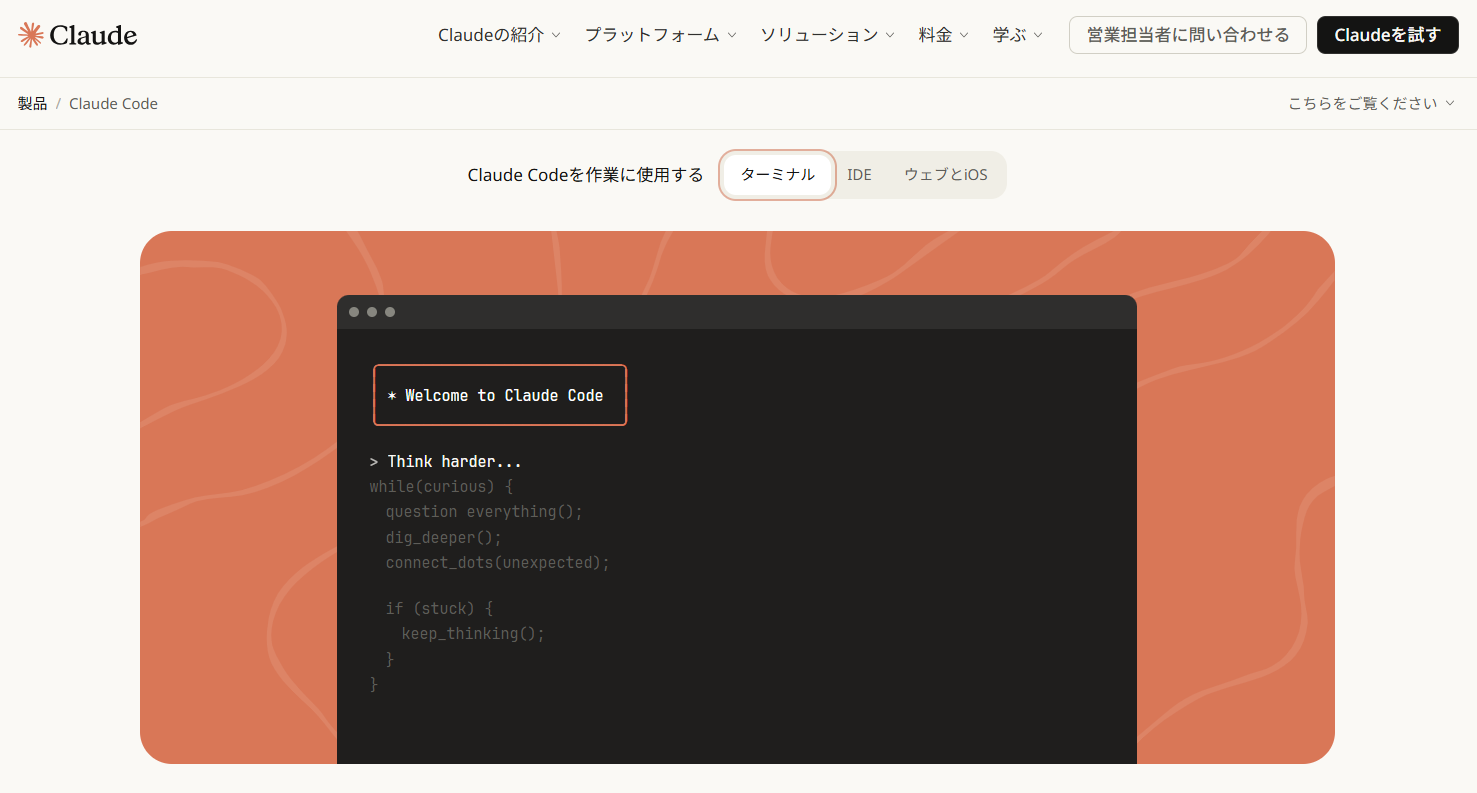Screen dimensions: 1477x793
Task: Open the こちらをご覧ください dropdown
Action: (x=1370, y=103)
